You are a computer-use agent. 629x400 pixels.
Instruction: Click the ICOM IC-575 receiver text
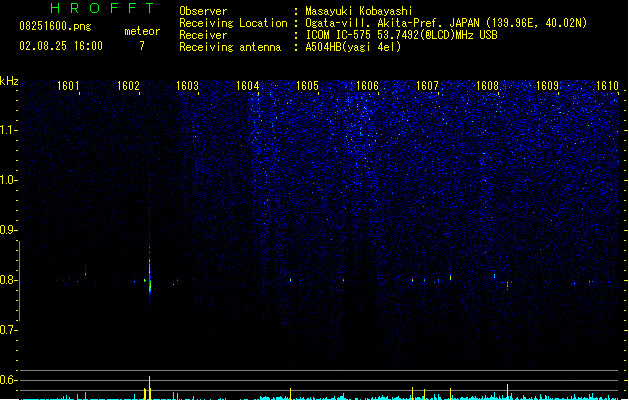(401, 35)
